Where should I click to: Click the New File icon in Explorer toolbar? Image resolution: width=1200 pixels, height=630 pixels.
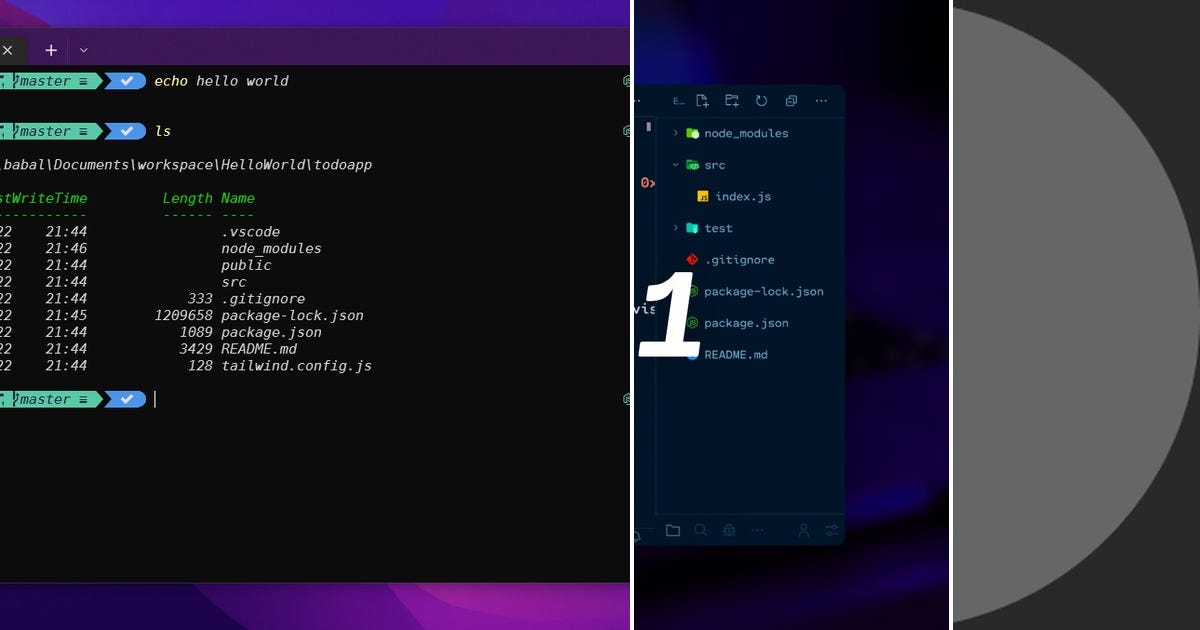pos(701,101)
